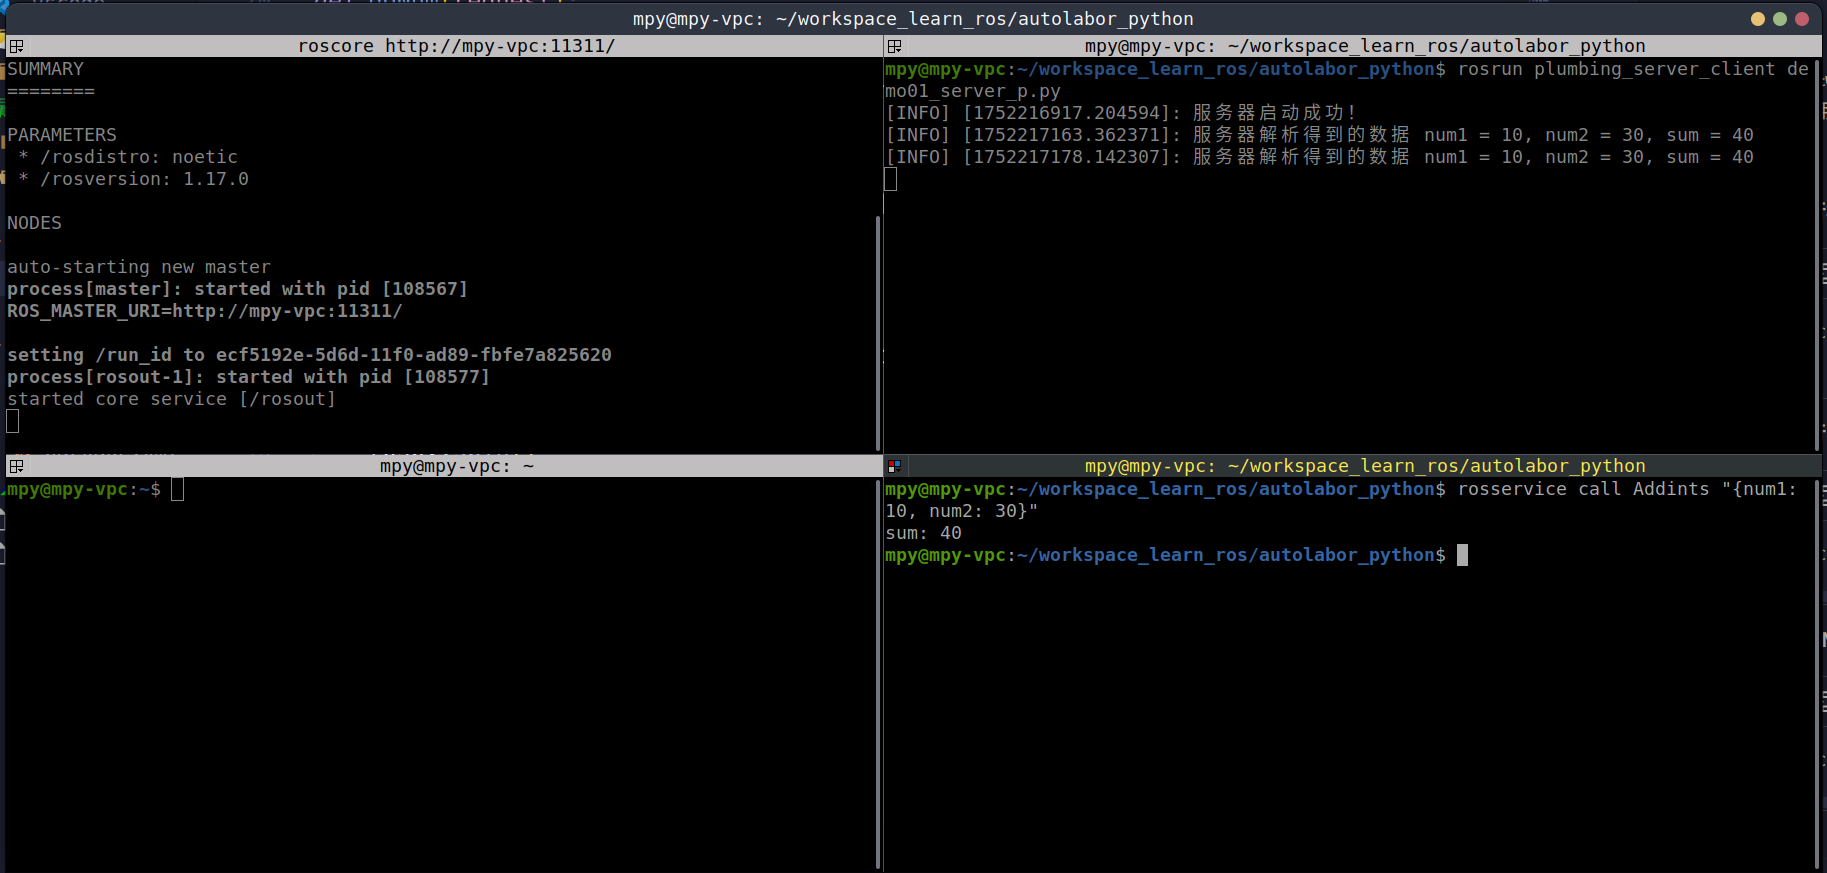Screen dimensions: 1827x873
Task: Maximize the window with the green button
Action: [x=1779, y=19]
